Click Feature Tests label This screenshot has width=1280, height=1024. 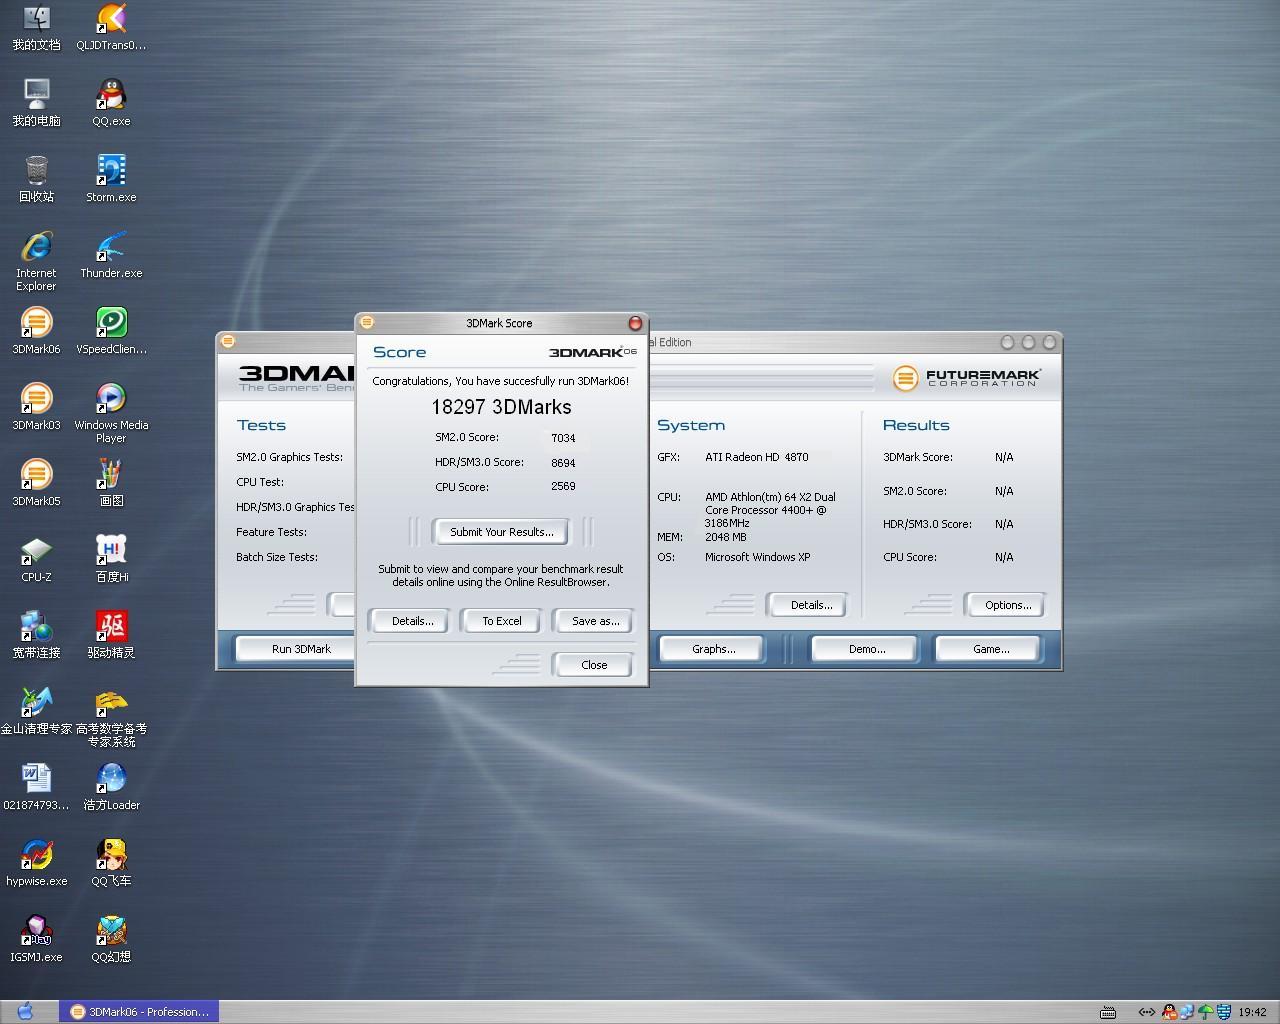(271, 532)
